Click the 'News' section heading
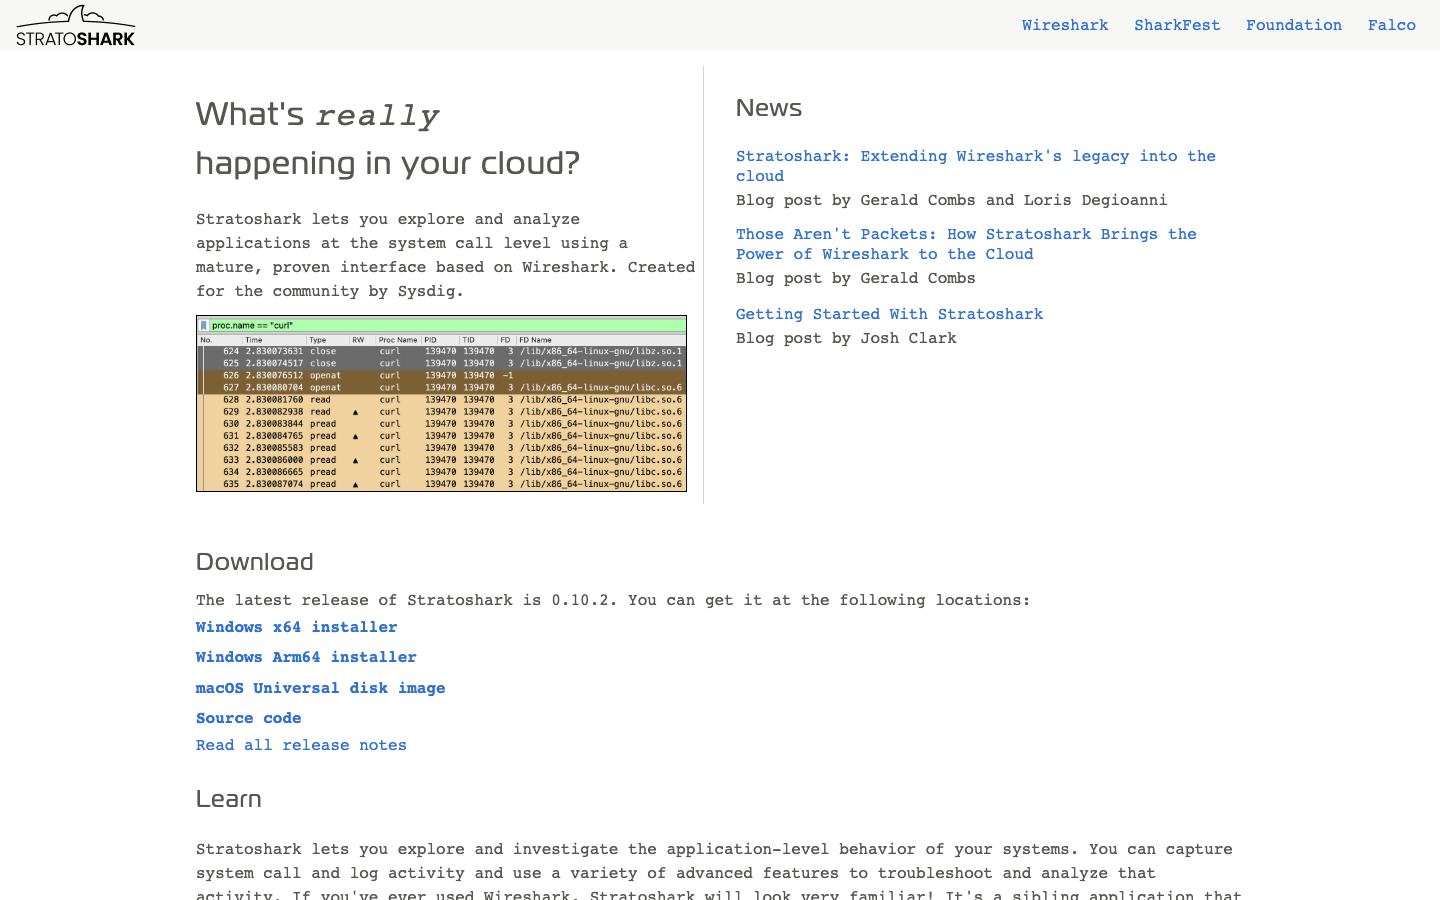 click(769, 108)
